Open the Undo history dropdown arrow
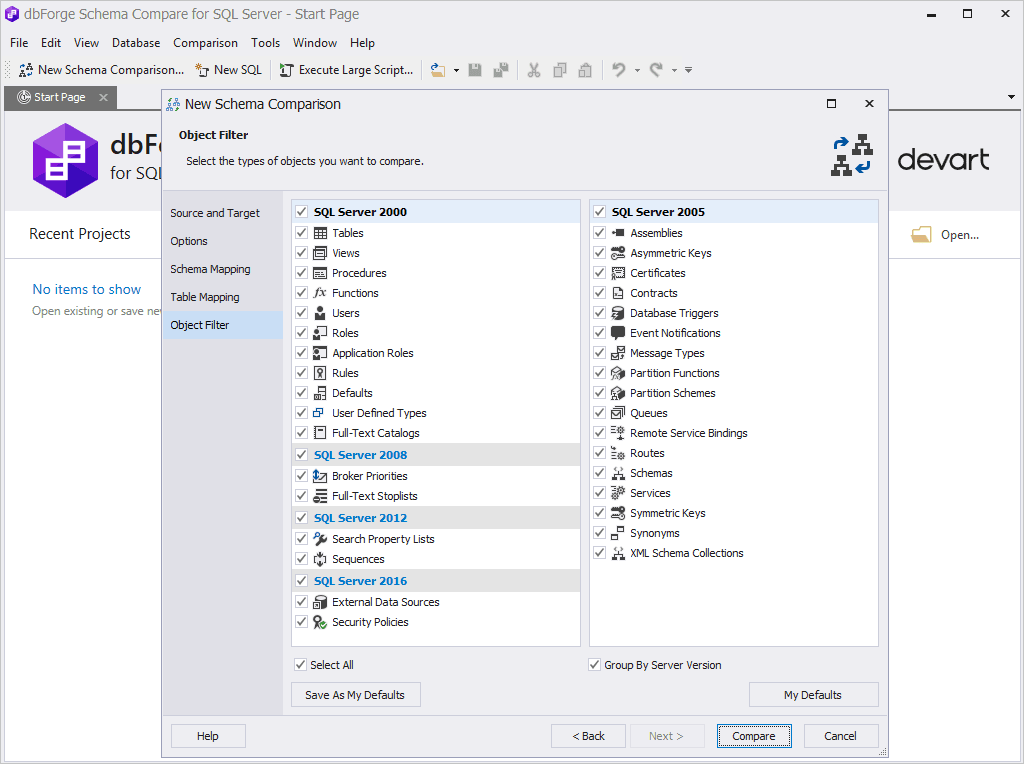This screenshot has width=1024, height=764. click(x=637, y=70)
